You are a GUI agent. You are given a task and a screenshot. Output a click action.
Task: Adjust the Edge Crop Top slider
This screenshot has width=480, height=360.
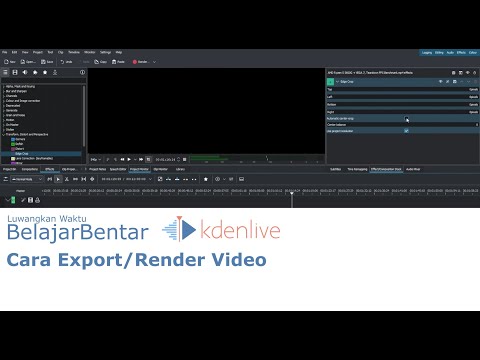(403, 89)
